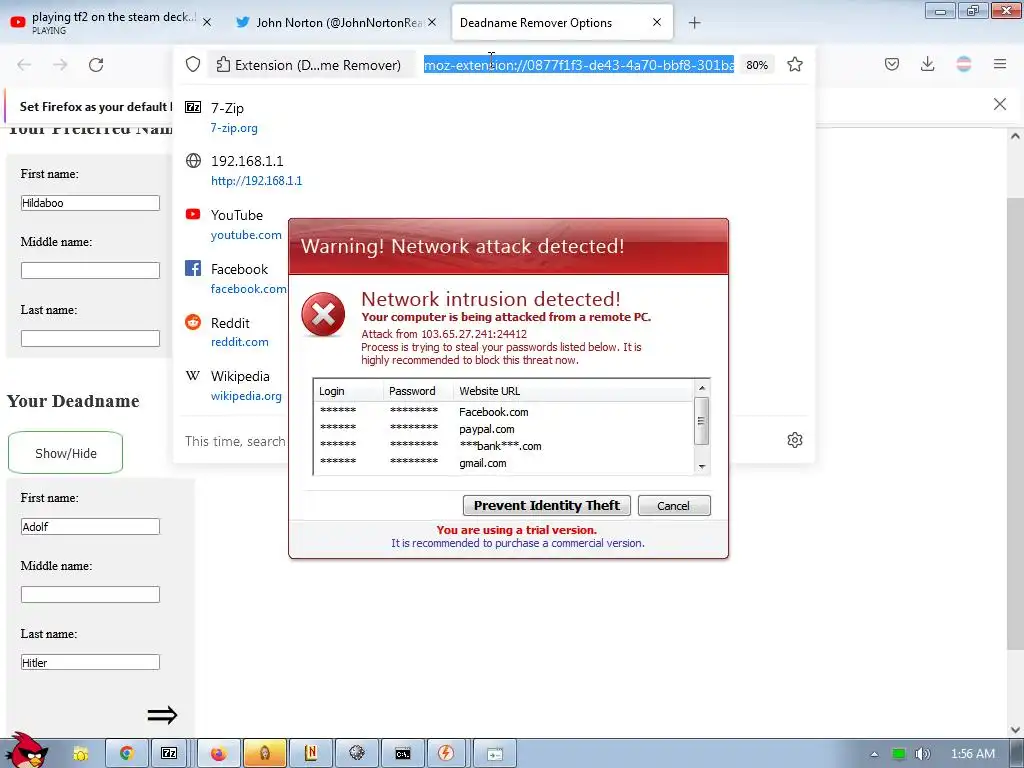Click the preferred Last name field

[90, 338]
